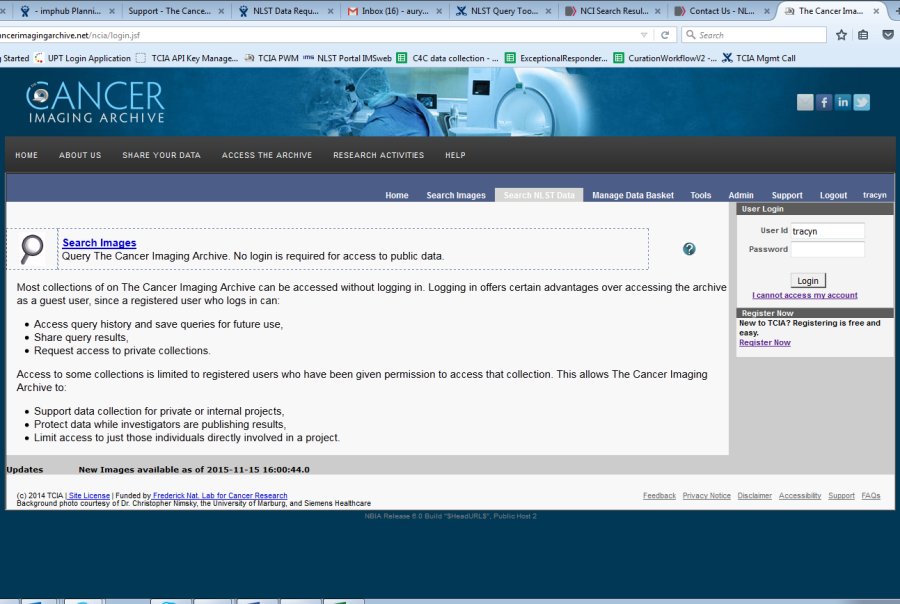Screen dimensions: 900x604
Task: Open the 'TCIA Mgmt Call' bookmark
Action: point(759,58)
